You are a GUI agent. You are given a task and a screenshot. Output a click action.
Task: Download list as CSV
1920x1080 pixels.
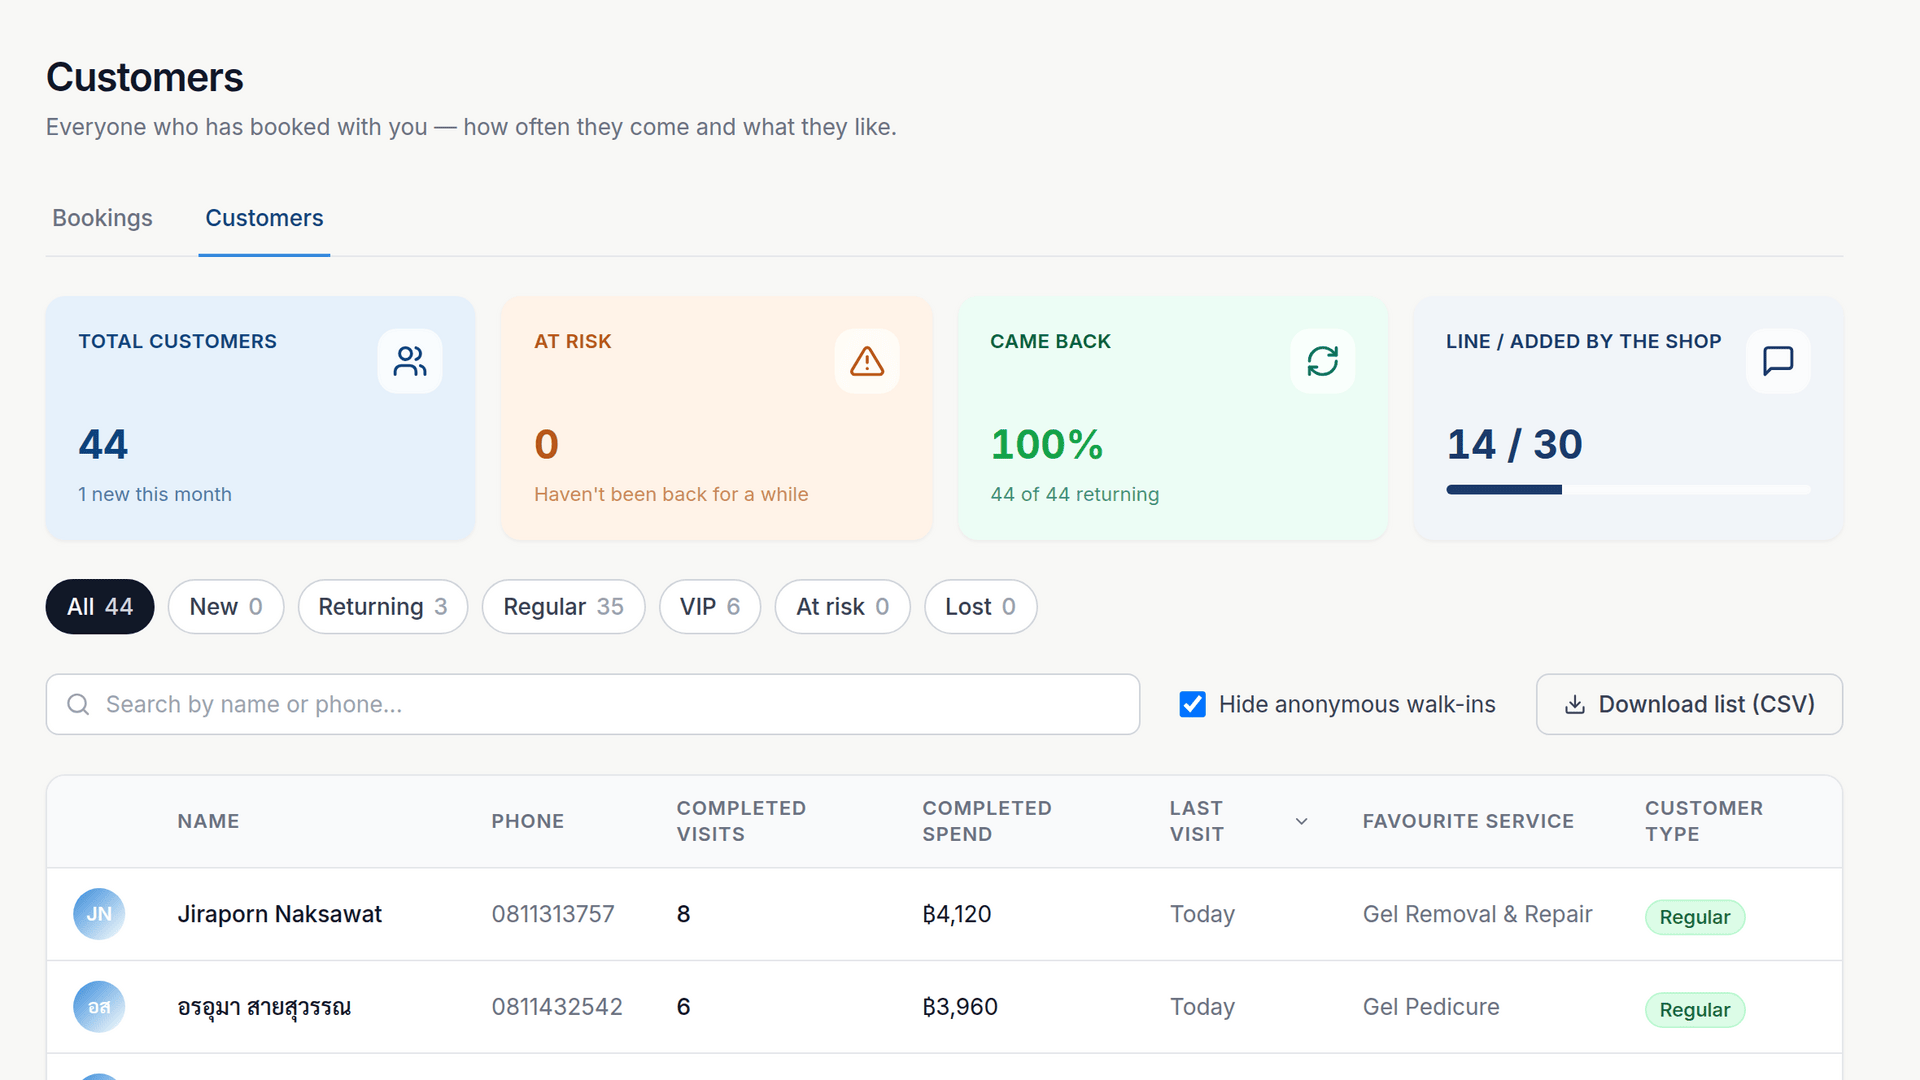click(1689, 704)
